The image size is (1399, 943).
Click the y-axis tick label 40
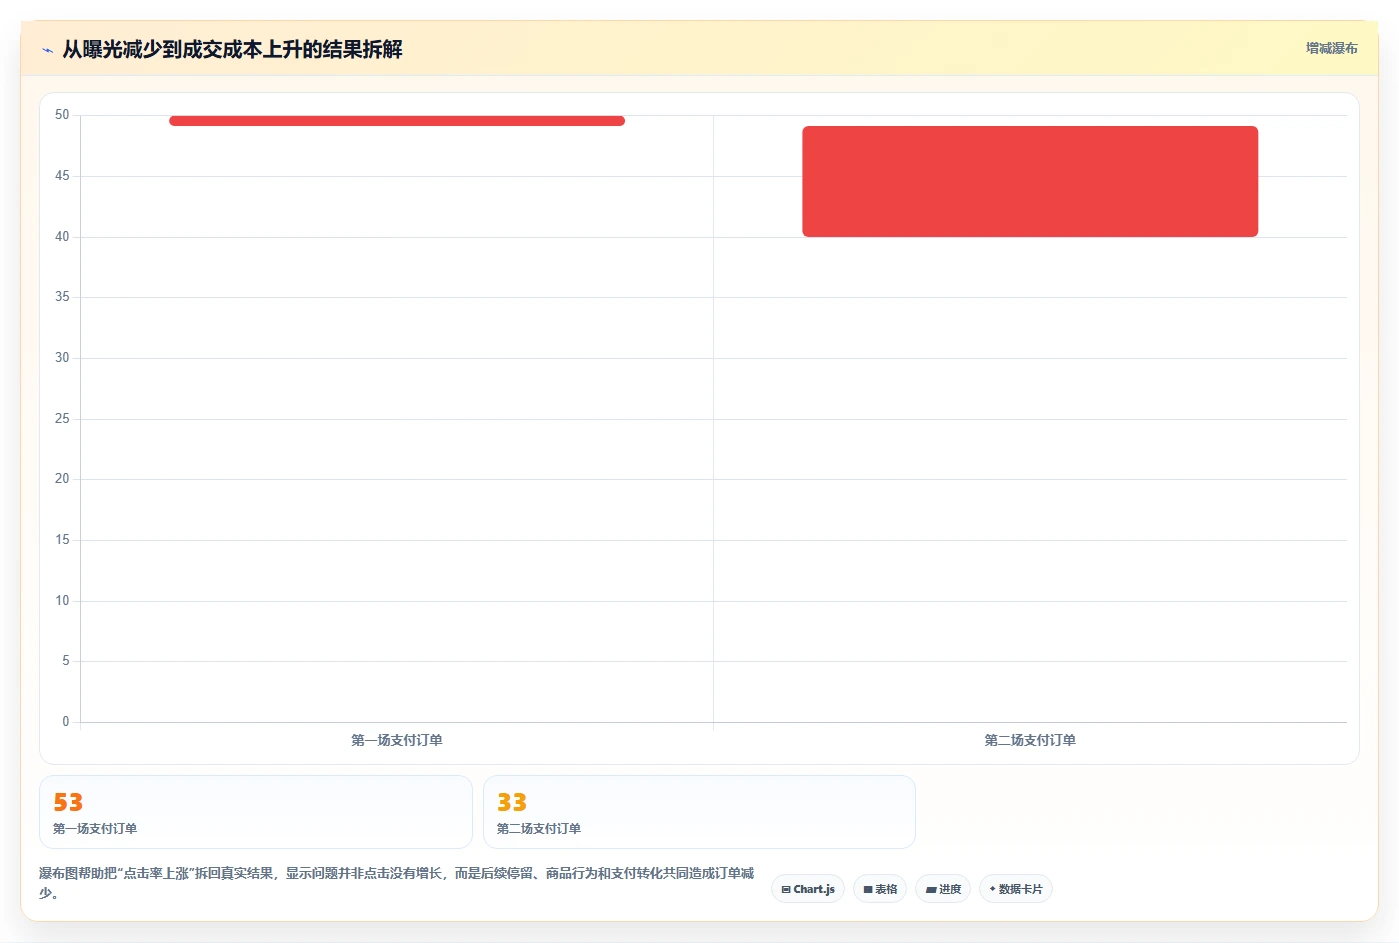62,236
